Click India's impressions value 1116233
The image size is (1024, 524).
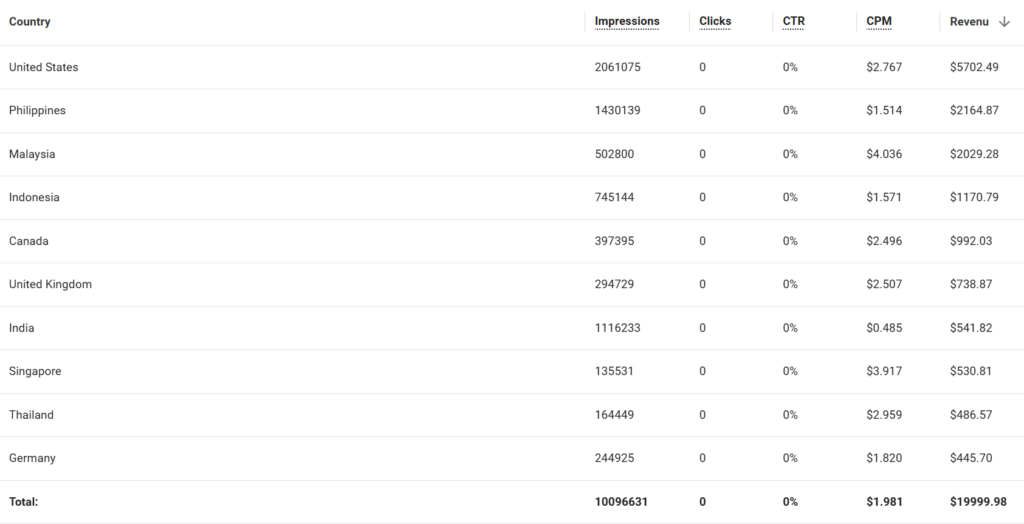pos(617,328)
